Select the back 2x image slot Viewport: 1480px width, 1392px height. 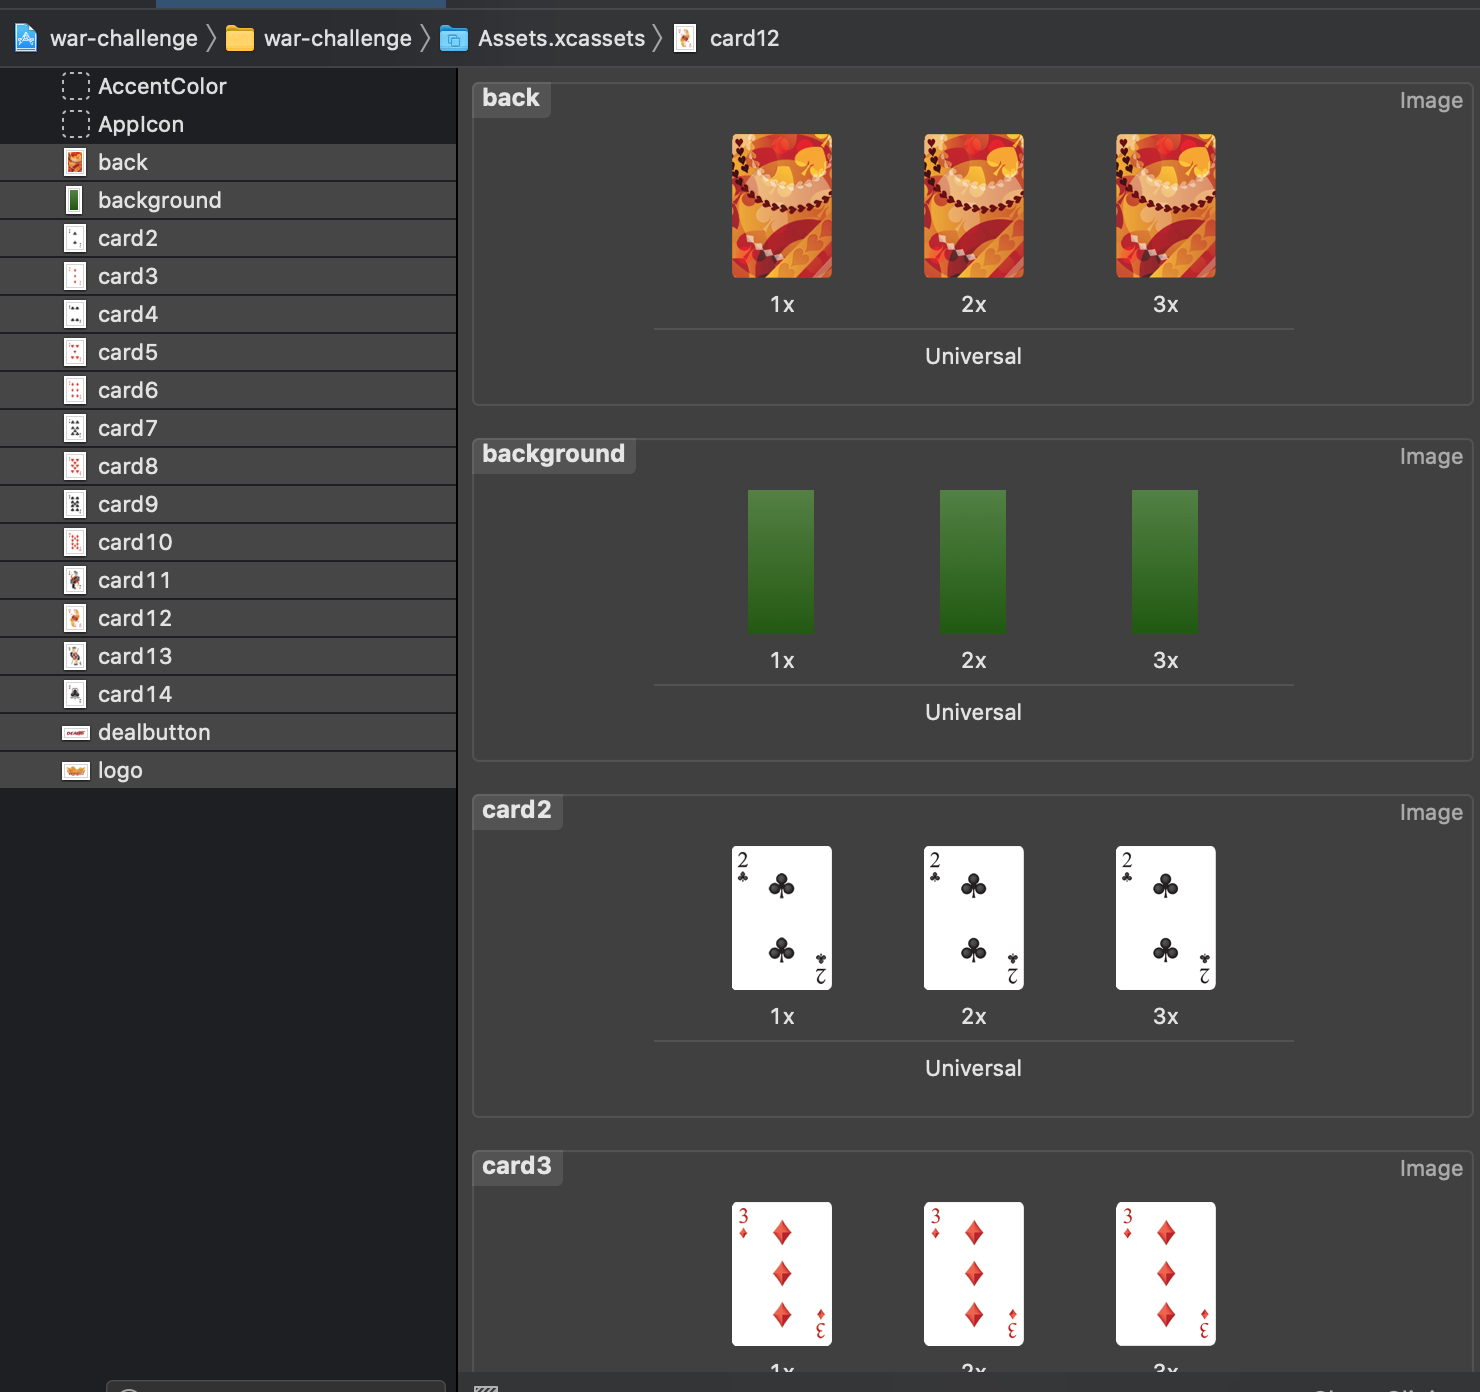click(974, 206)
